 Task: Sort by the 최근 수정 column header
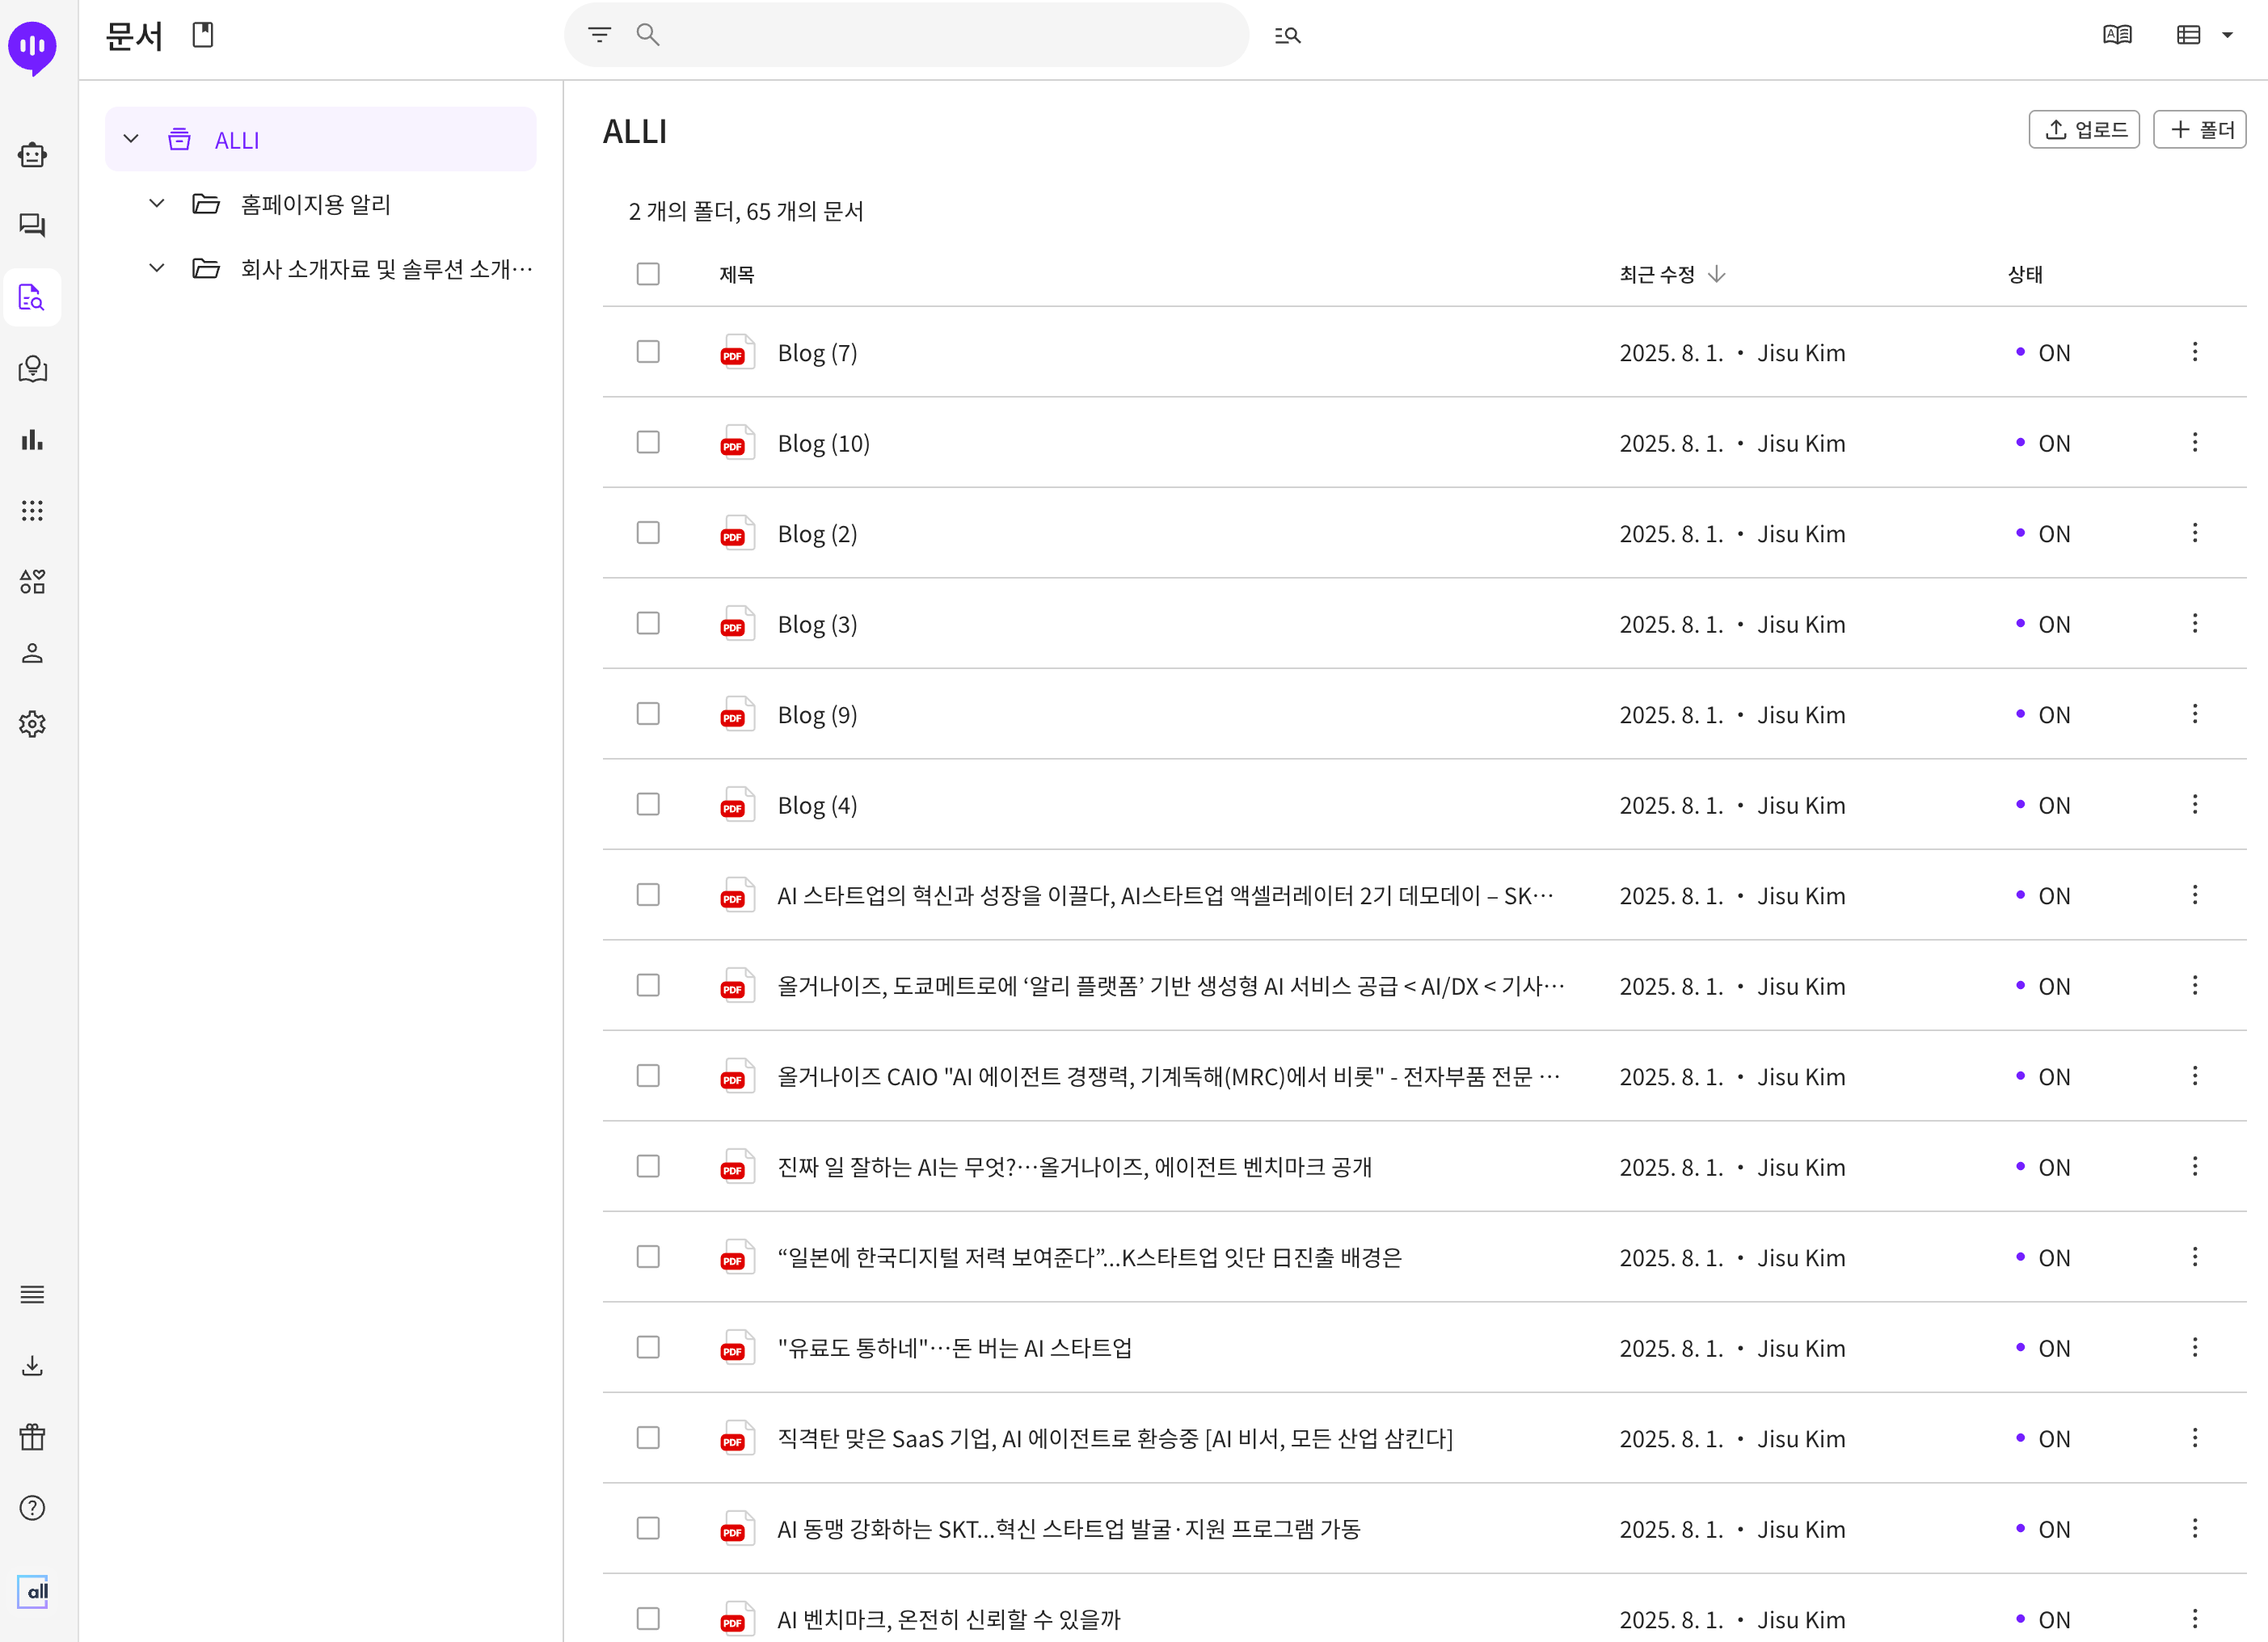1657,274
